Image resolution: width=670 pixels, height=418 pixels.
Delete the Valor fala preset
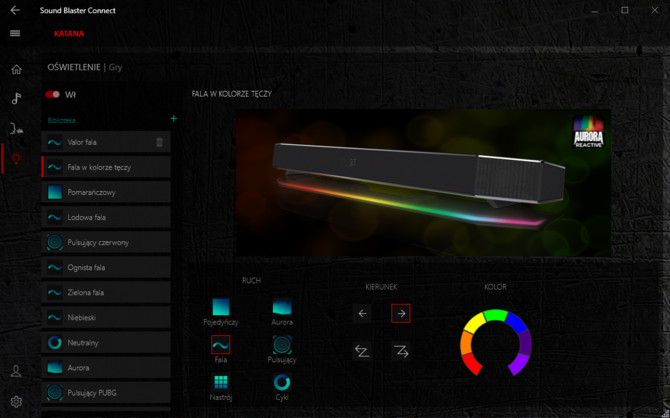point(159,142)
